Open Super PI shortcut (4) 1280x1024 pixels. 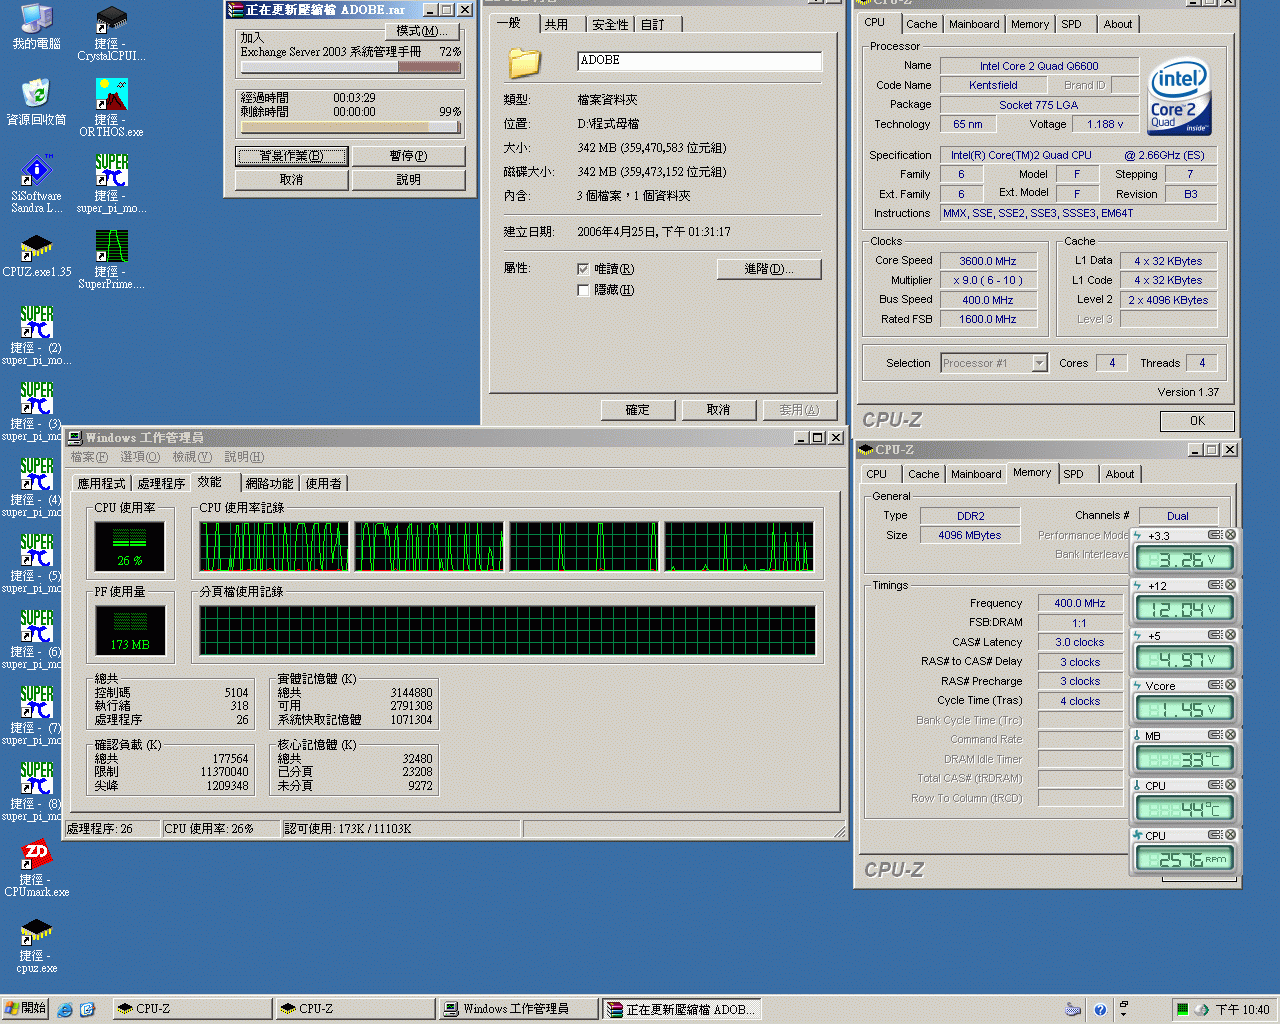37,488
